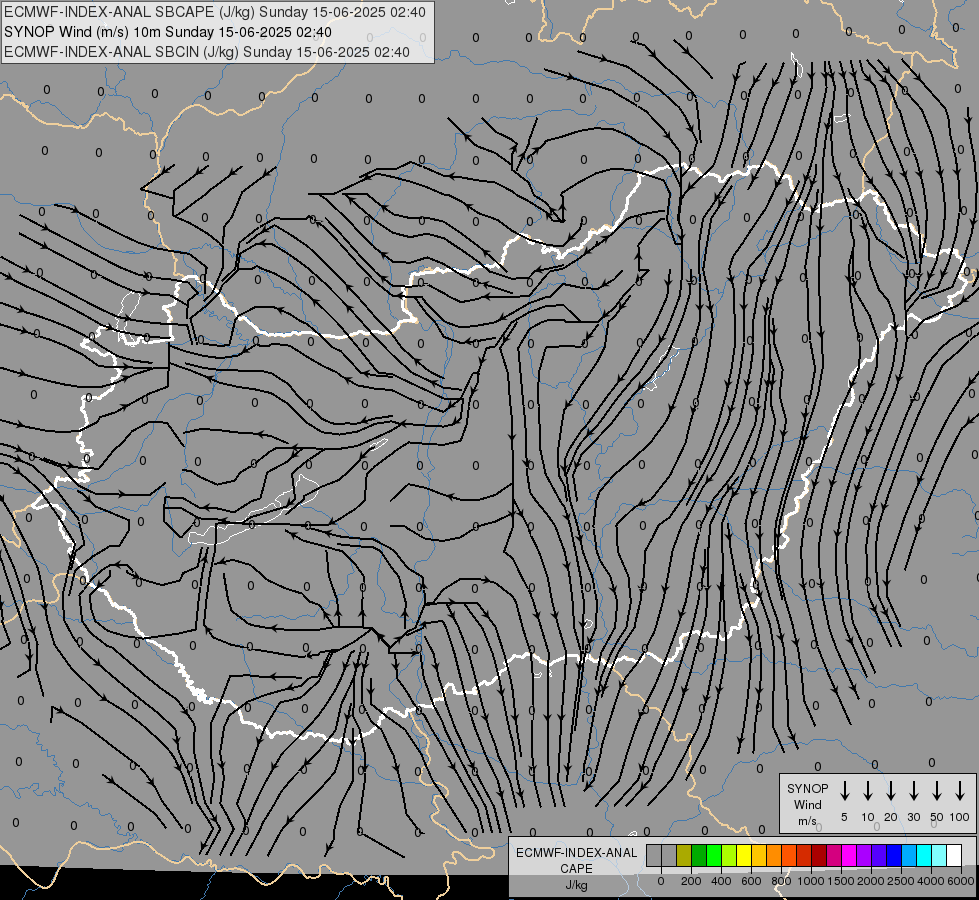Click the 4000 value on CAPE scale

pos(931,881)
